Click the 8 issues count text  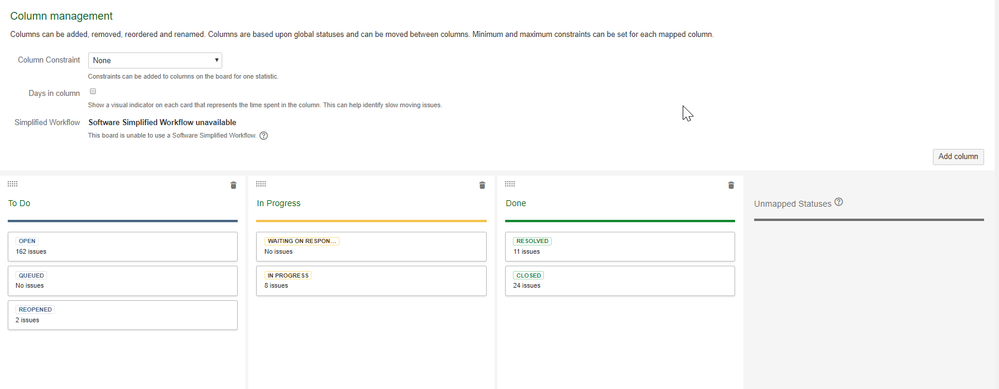(x=277, y=286)
